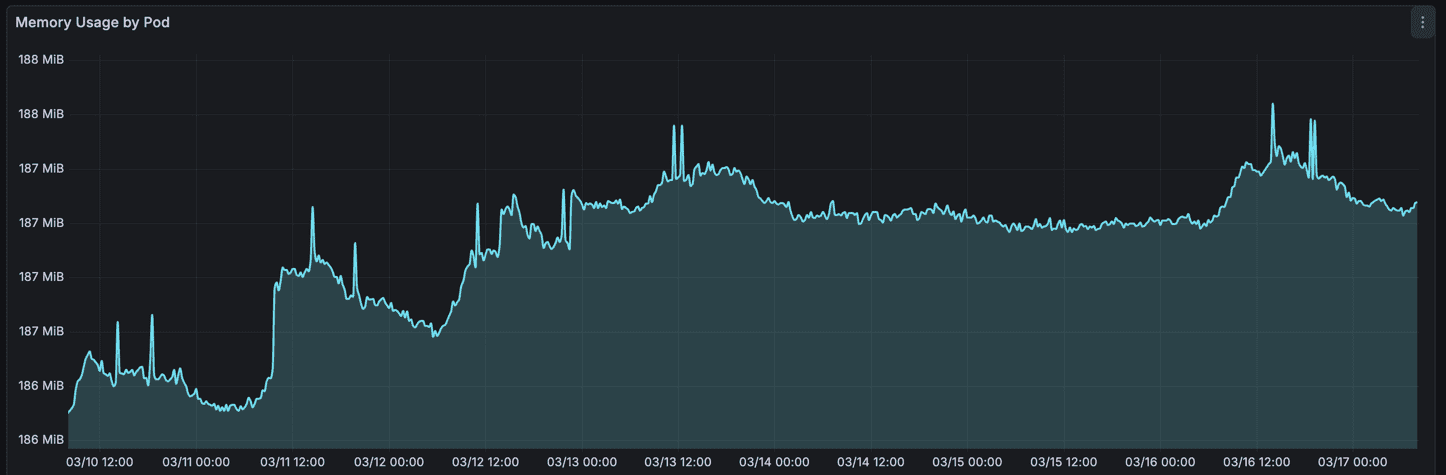This screenshot has width=1446, height=475.
Task: Select the 03/12 12:00 x-axis tick label
Action: tap(485, 462)
